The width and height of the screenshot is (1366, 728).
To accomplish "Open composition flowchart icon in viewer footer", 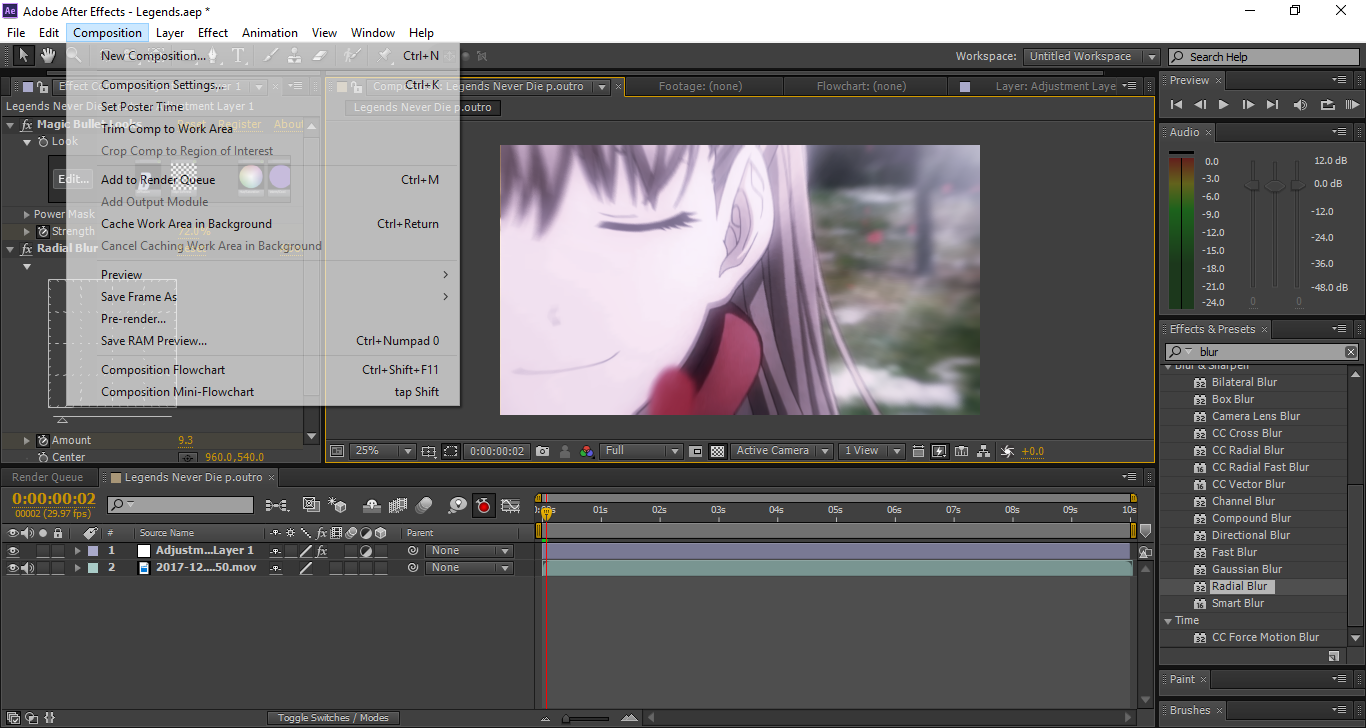I will point(984,451).
